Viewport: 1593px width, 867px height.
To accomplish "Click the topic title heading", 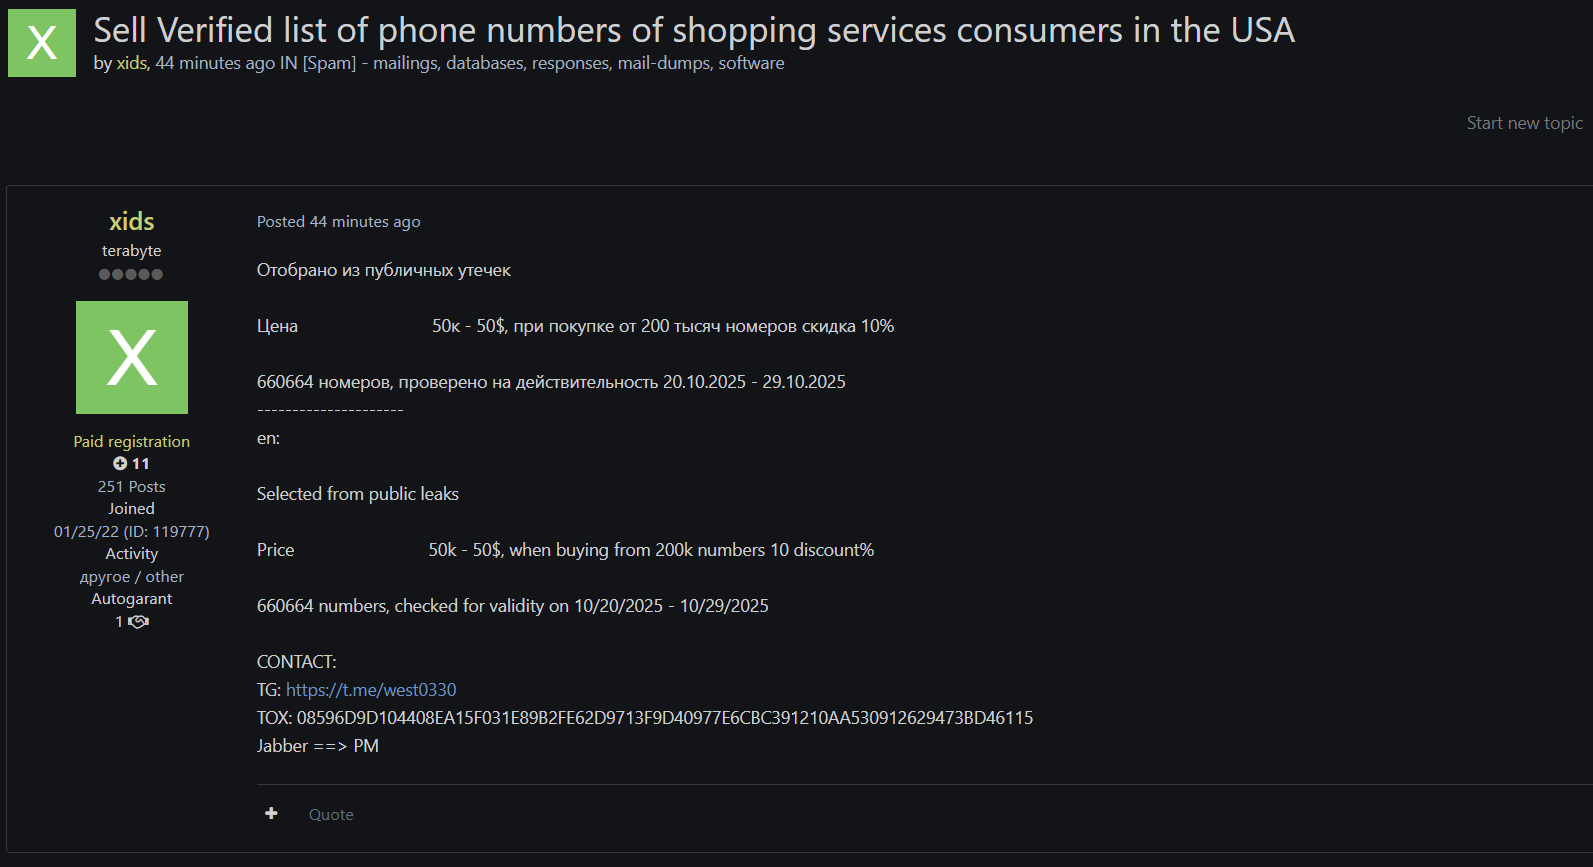I will 694,30.
